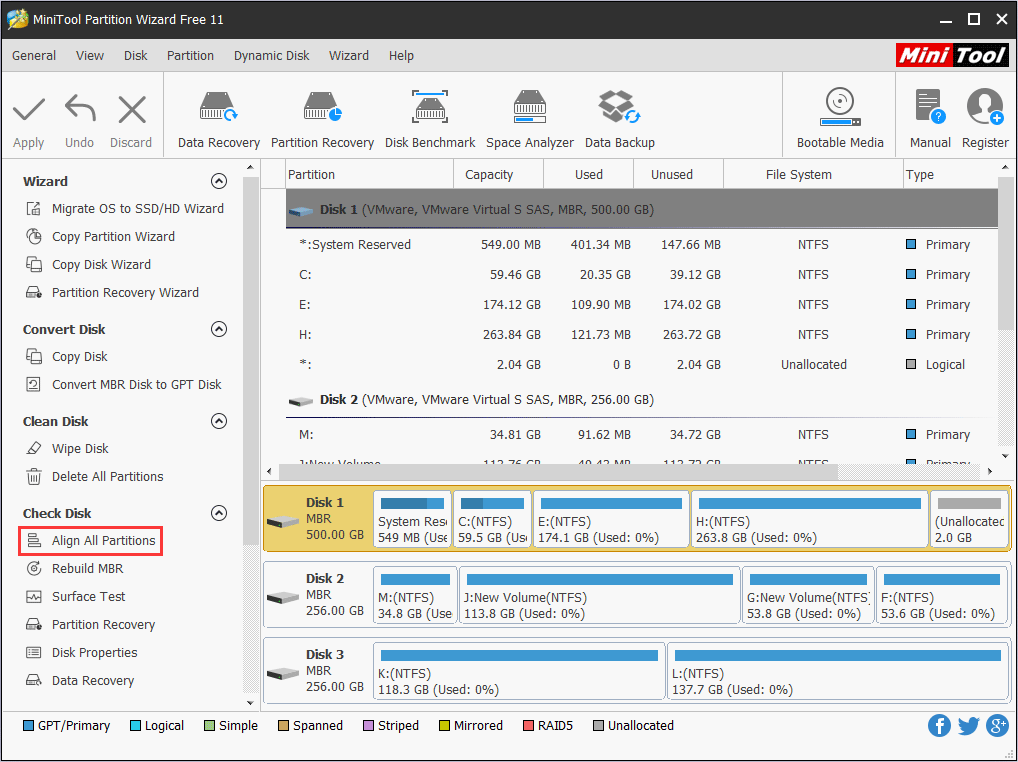
Task: Click partition list horizontal scrollbar right arrow
Action: (990, 471)
